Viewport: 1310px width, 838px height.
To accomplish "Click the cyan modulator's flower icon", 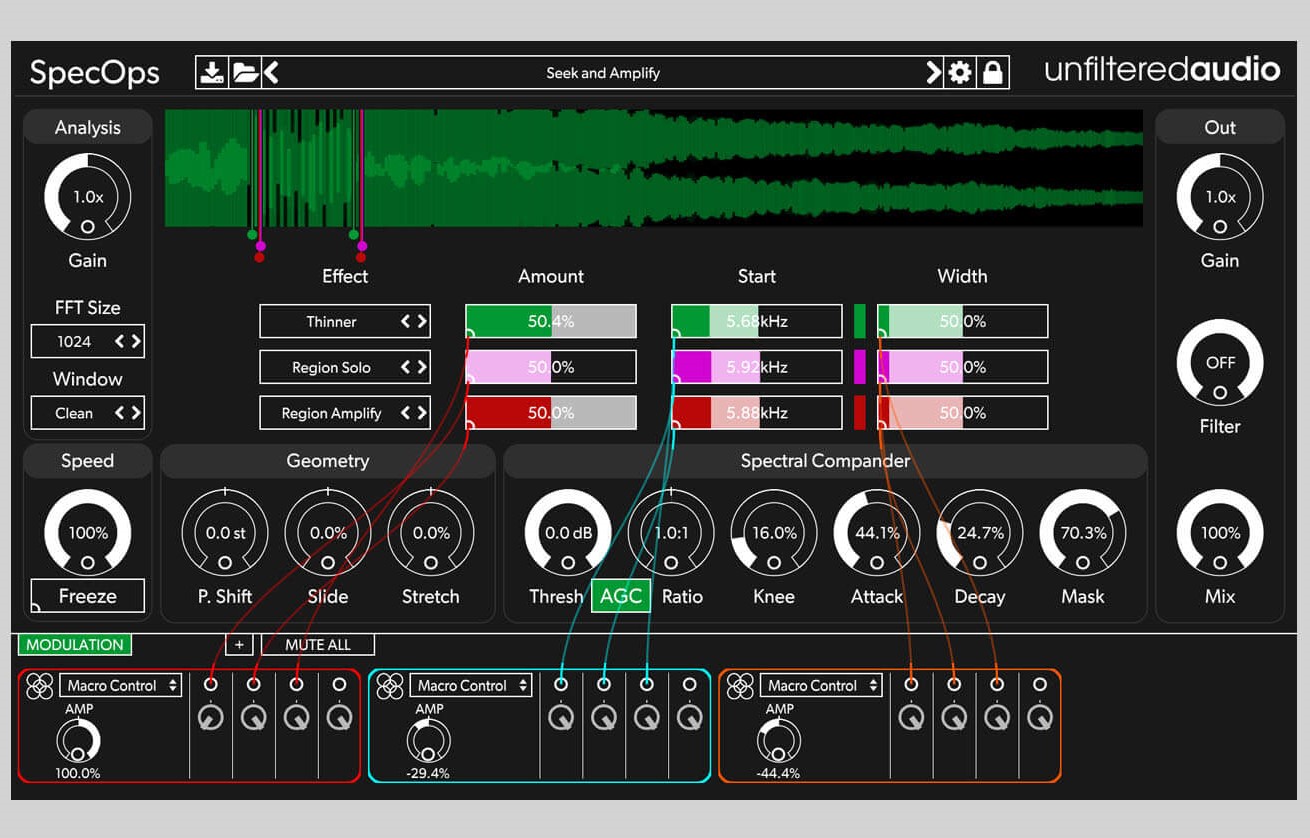I will tap(390, 686).
